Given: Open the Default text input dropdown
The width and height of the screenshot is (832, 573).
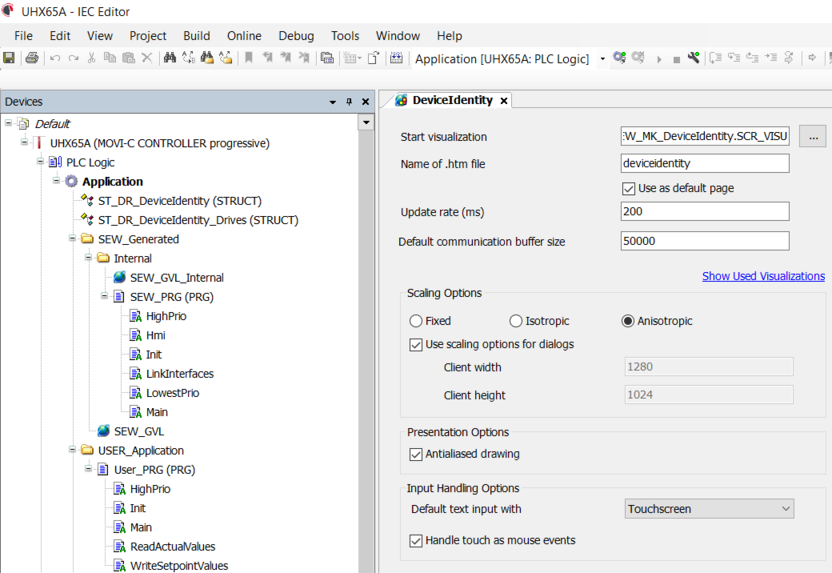Looking at the screenshot, I should tap(709, 509).
